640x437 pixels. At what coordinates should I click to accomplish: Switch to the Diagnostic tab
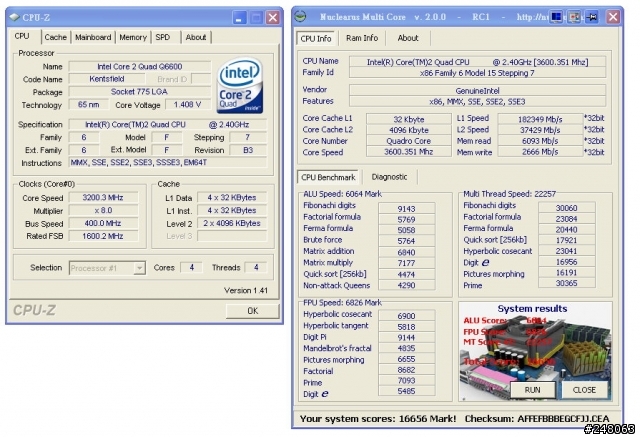point(389,177)
